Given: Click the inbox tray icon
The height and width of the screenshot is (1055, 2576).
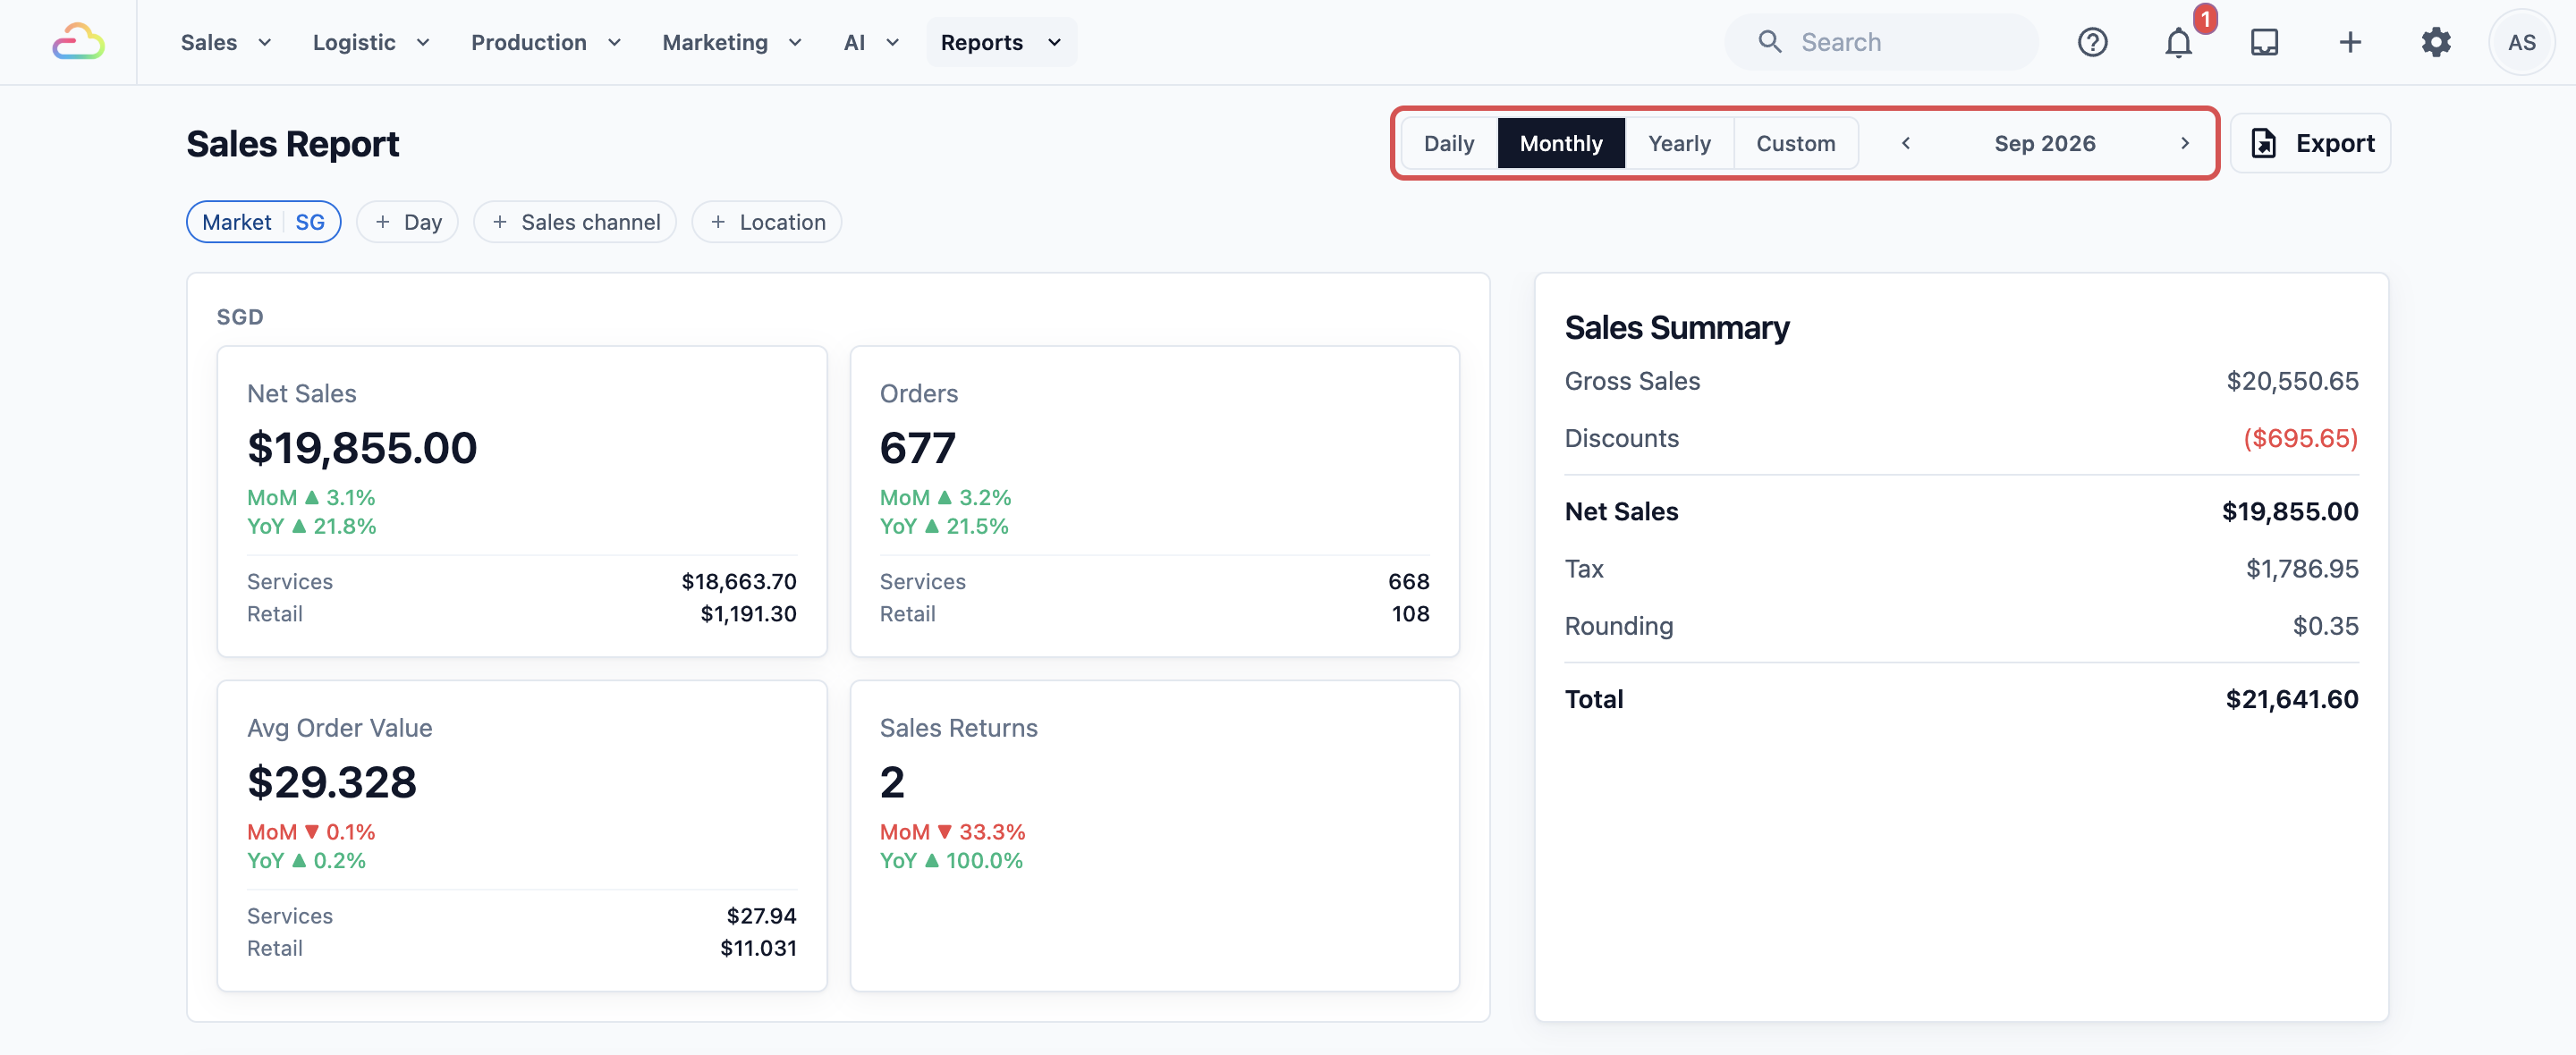Looking at the screenshot, I should coord(2264,42).
